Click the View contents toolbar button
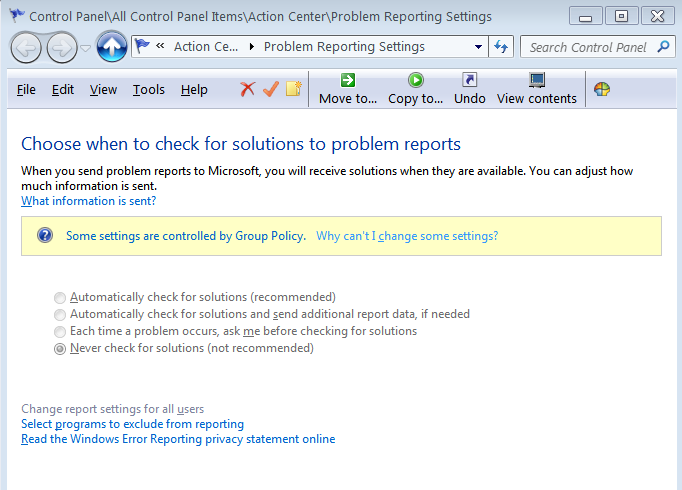682x490 pixels. [x=537, y=89]
